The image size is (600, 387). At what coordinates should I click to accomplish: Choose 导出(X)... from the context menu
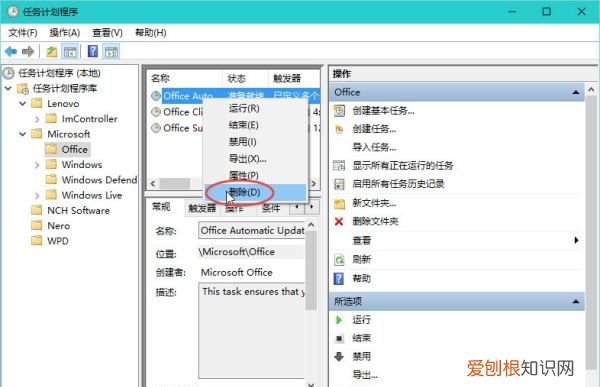tap(255, 158)
